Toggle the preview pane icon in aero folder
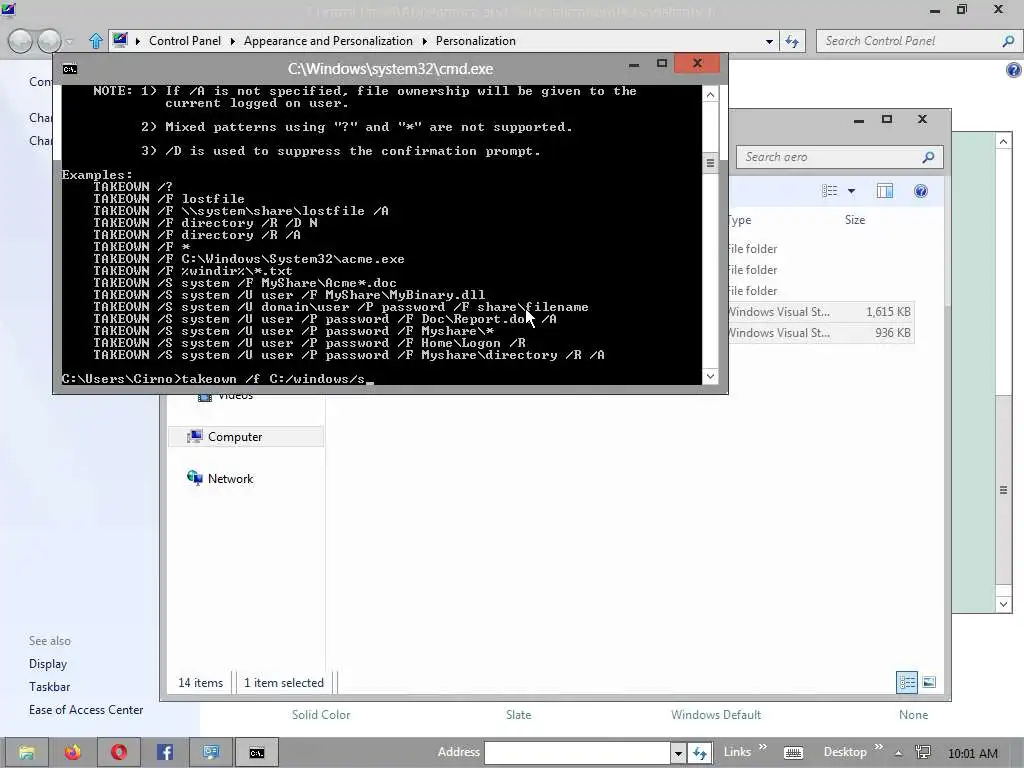The width and height of the screenshot is (1024, 768). click(x=885, y=191)
